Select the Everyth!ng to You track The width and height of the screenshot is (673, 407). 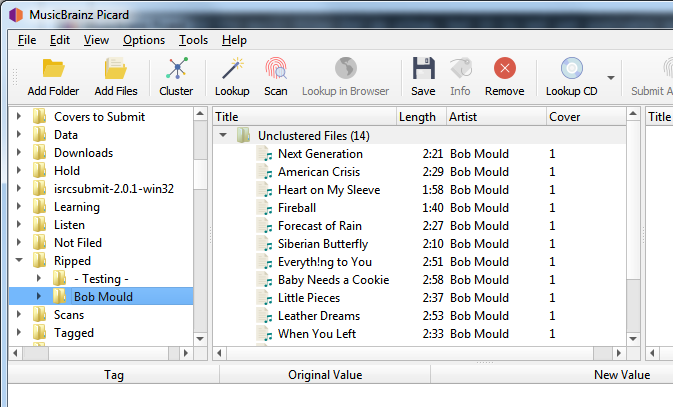[x=324, y=262]
